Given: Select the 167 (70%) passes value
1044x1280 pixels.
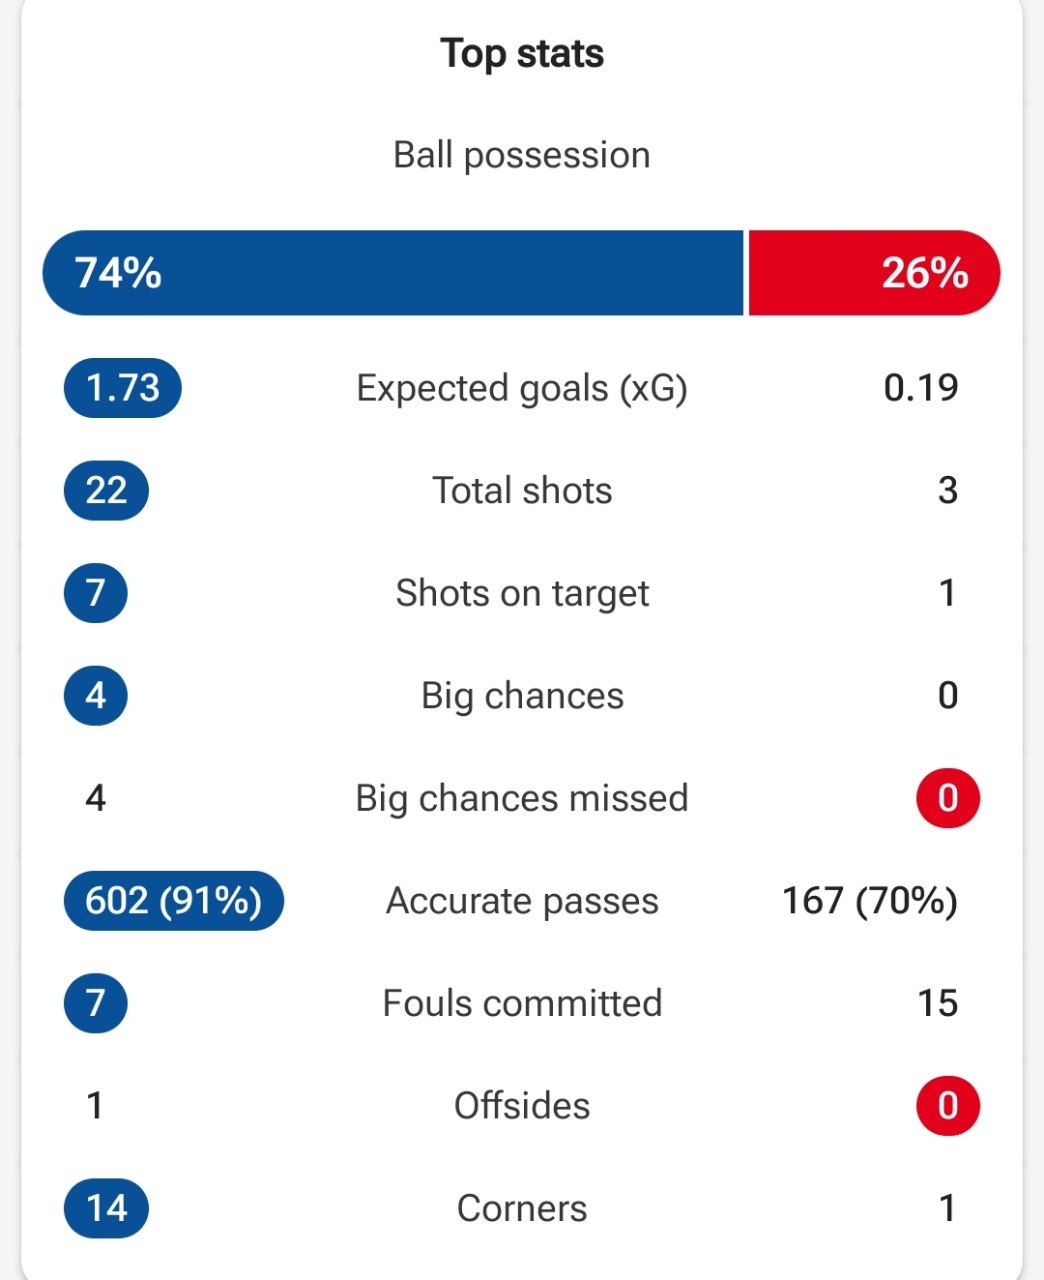Looking at the screenshot, I should (x=870, y=901).
